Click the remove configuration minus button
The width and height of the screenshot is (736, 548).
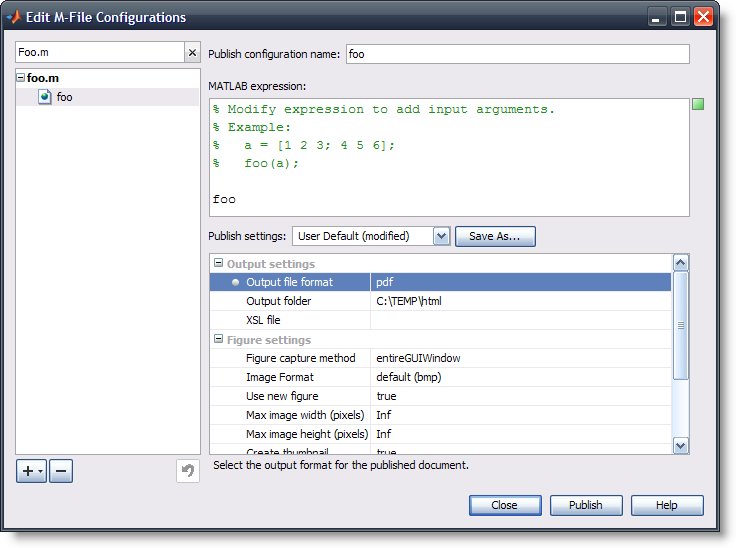click(x=61, y=472)
